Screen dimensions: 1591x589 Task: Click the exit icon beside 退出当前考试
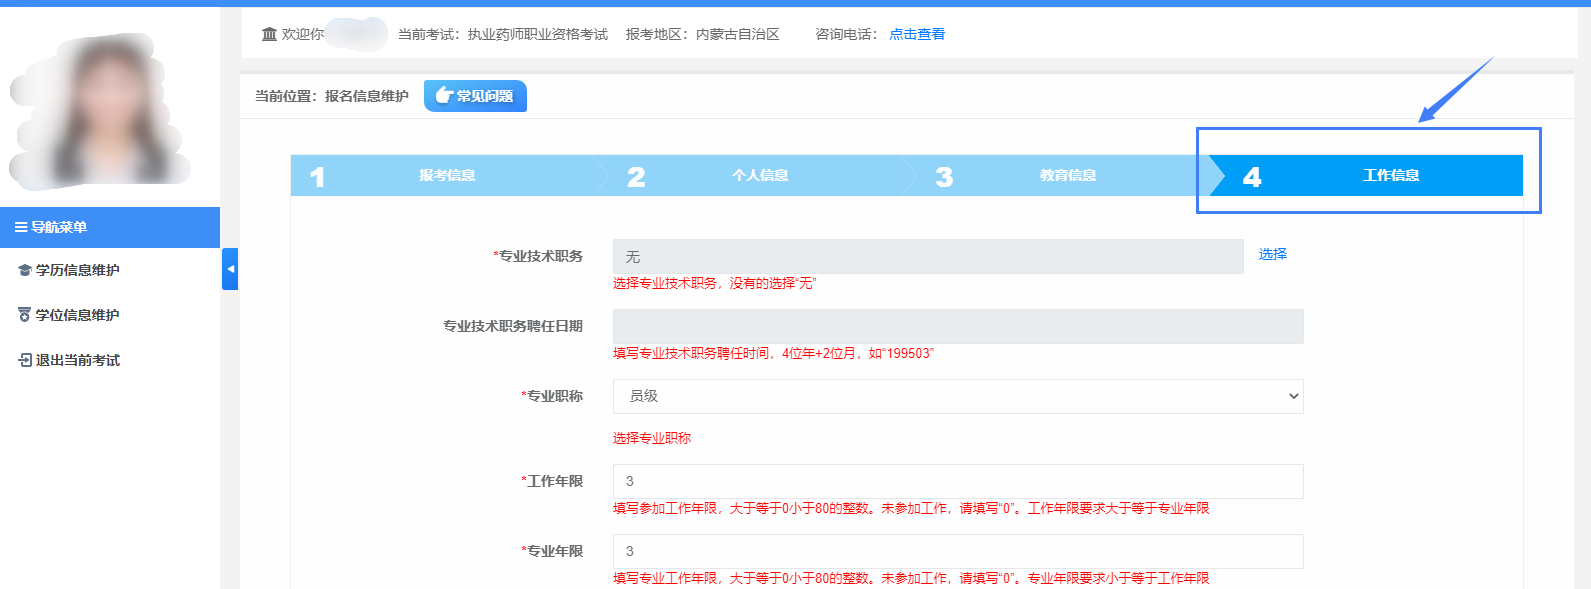[x=25, y=360]
